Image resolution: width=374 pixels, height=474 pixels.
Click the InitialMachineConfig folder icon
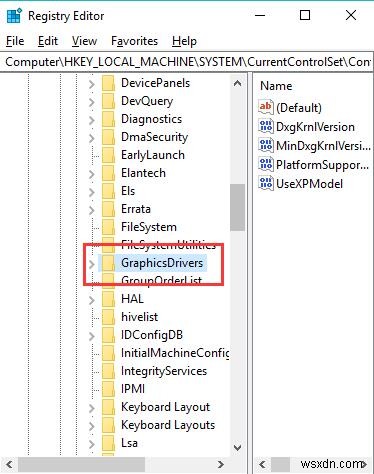point(108,353)
